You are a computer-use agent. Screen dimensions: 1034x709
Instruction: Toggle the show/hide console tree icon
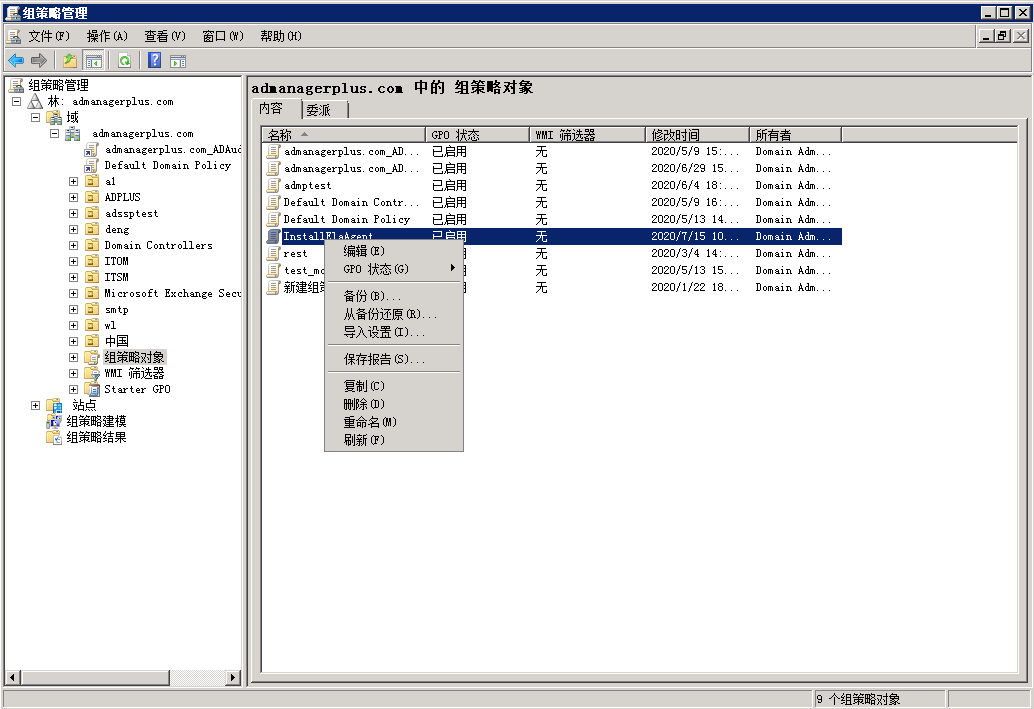click(x=94, y=60)
